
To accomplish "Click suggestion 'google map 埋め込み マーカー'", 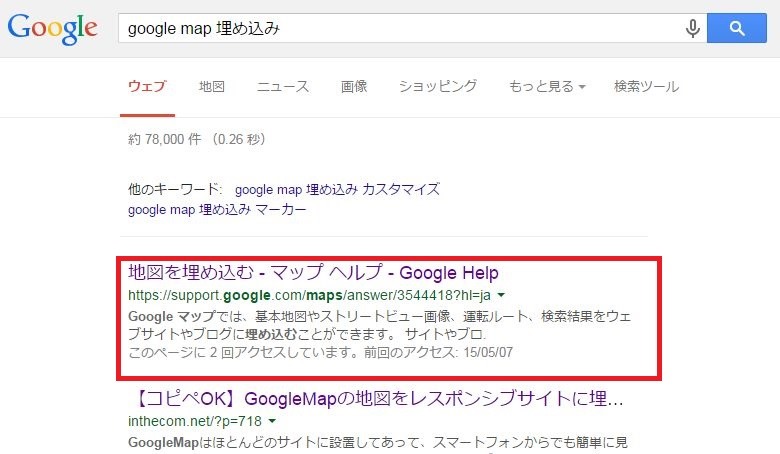I will 217,210.
